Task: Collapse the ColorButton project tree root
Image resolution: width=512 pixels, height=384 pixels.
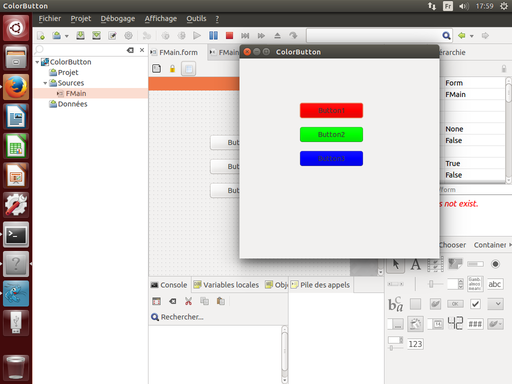Action: pyautogui.click(x=37, y=62)
